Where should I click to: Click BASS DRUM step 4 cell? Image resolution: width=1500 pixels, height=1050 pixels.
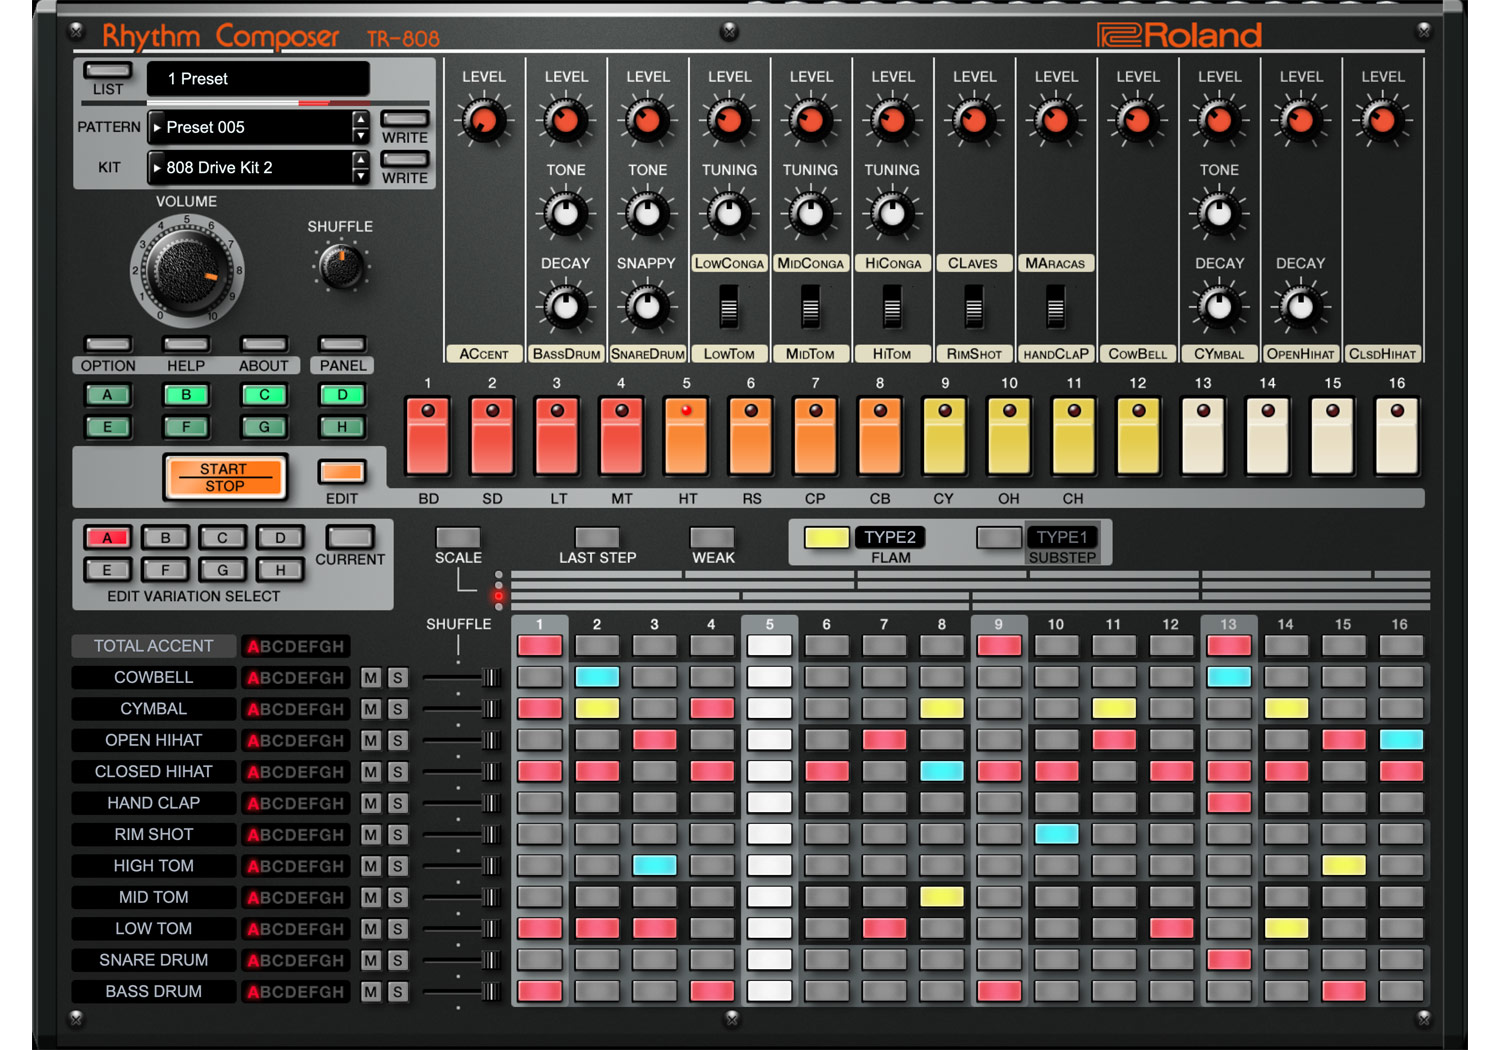tap(712, 991)
